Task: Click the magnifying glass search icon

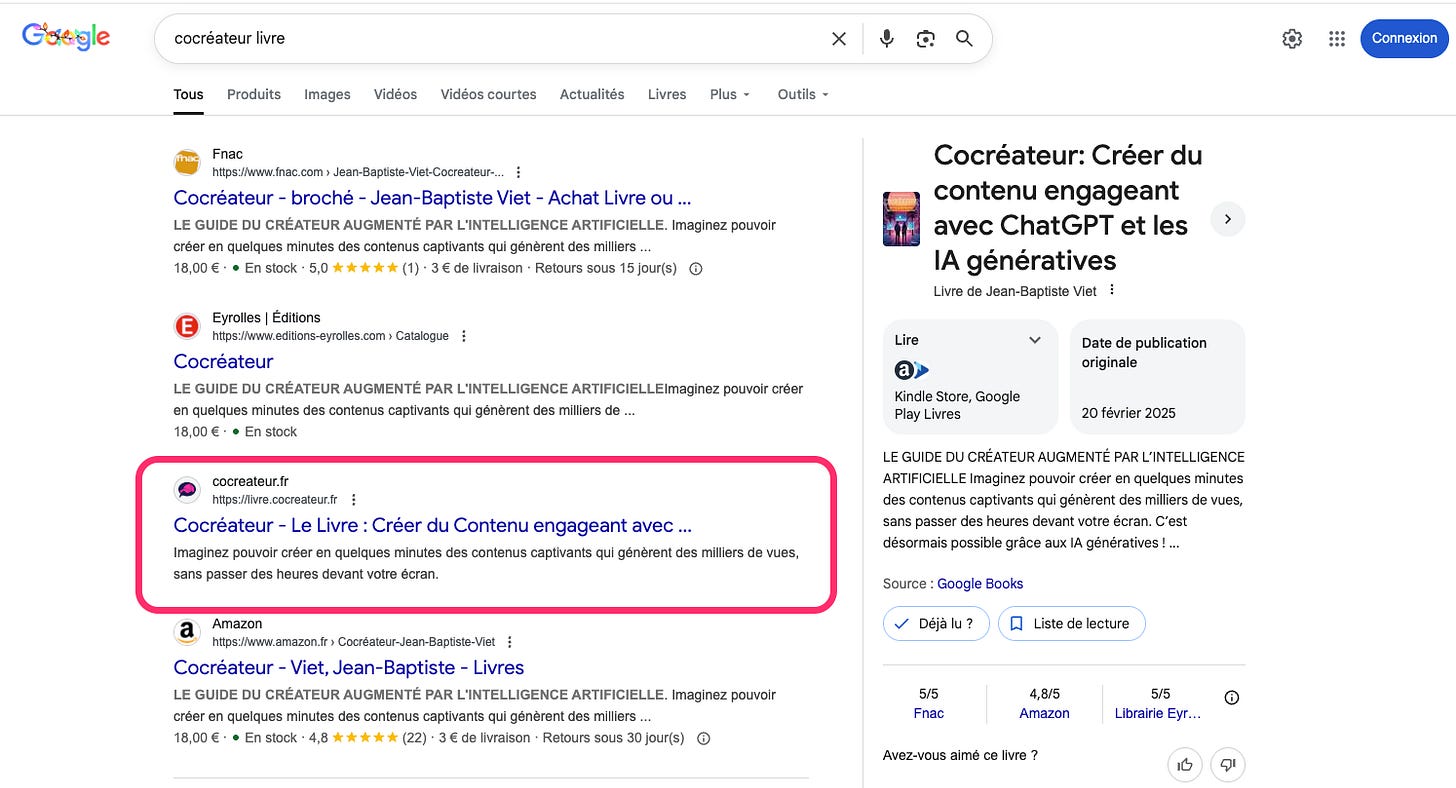Action: pyautogui.click(x=964, y=39)
